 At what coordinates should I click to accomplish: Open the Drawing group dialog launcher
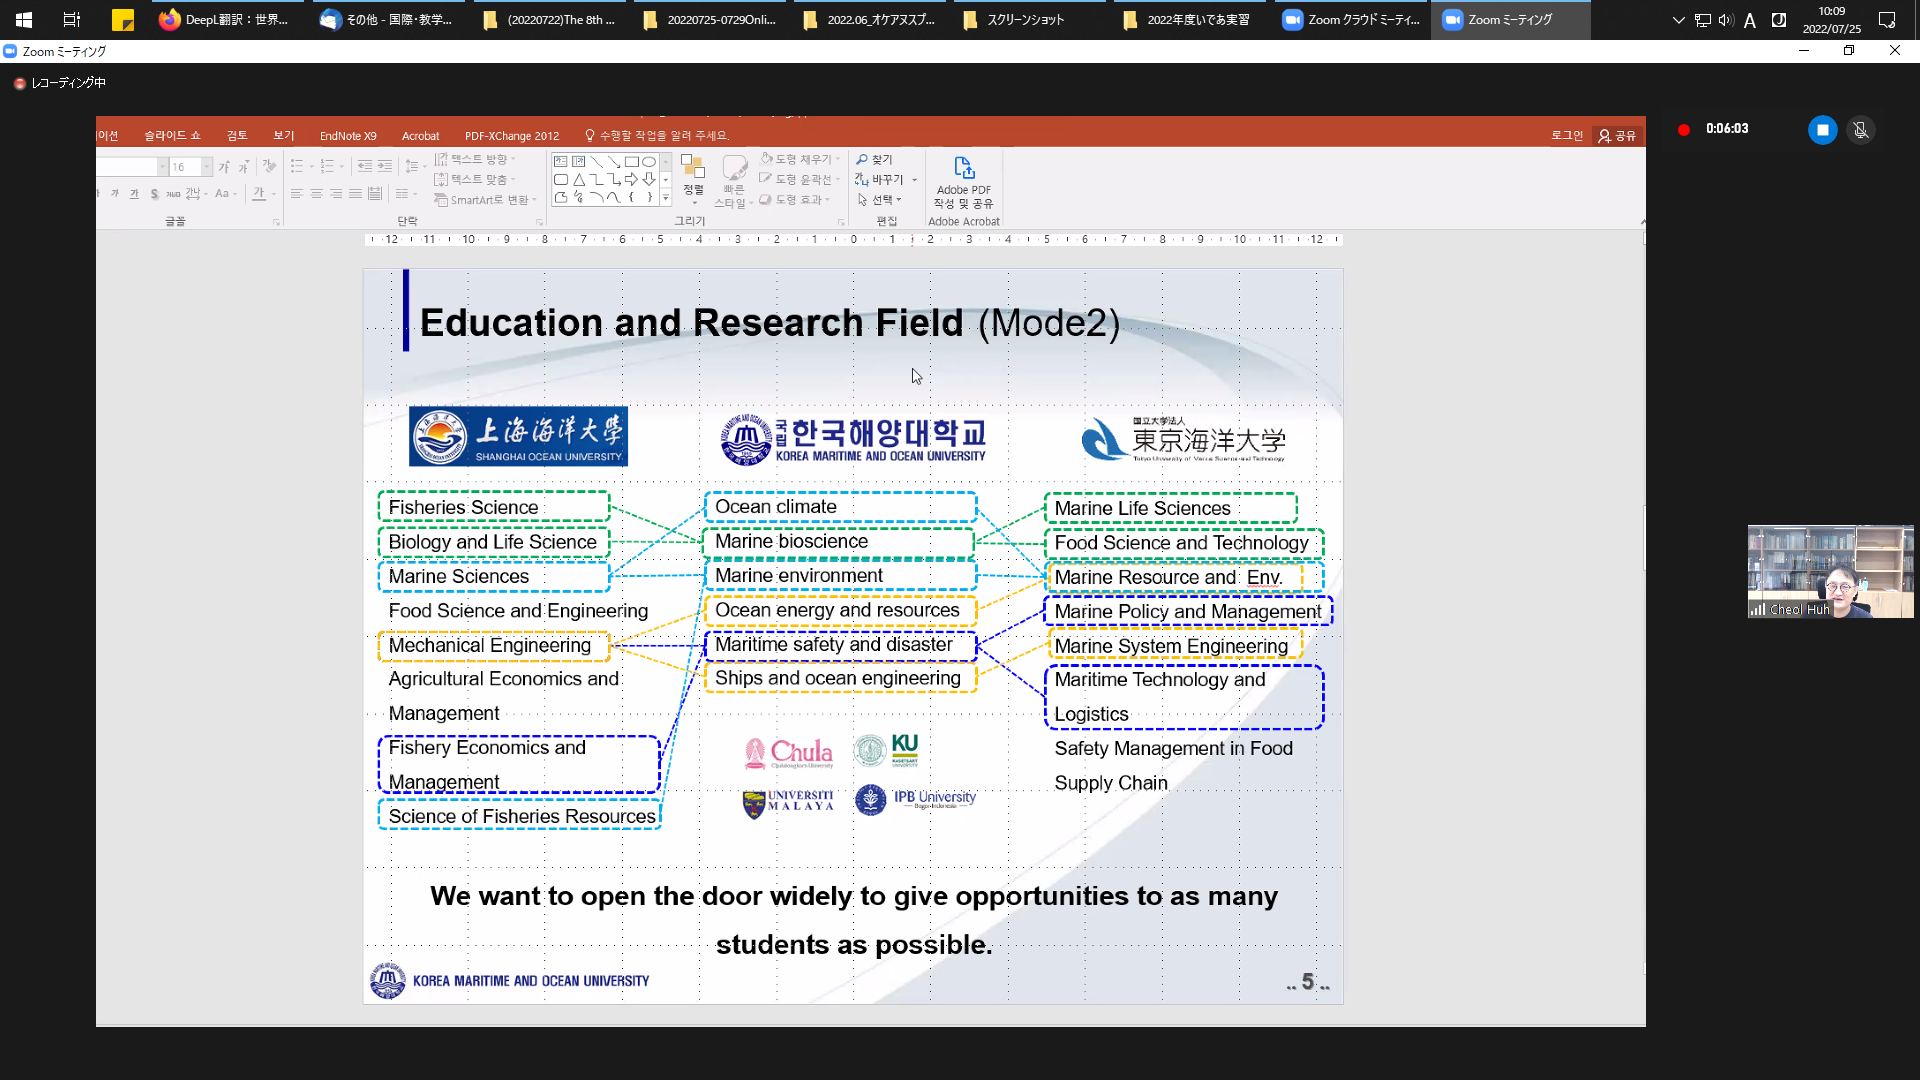click(x=841, y=222)
